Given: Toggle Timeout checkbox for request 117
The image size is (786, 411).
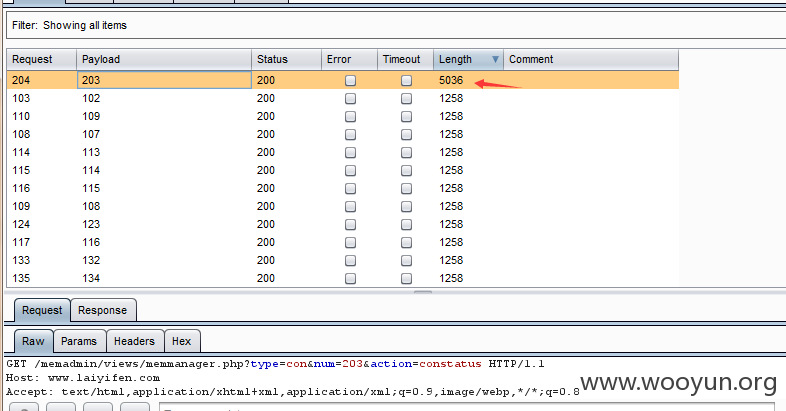Looking at the screenshot, I should pyautogui.click(x=407, y=243).
